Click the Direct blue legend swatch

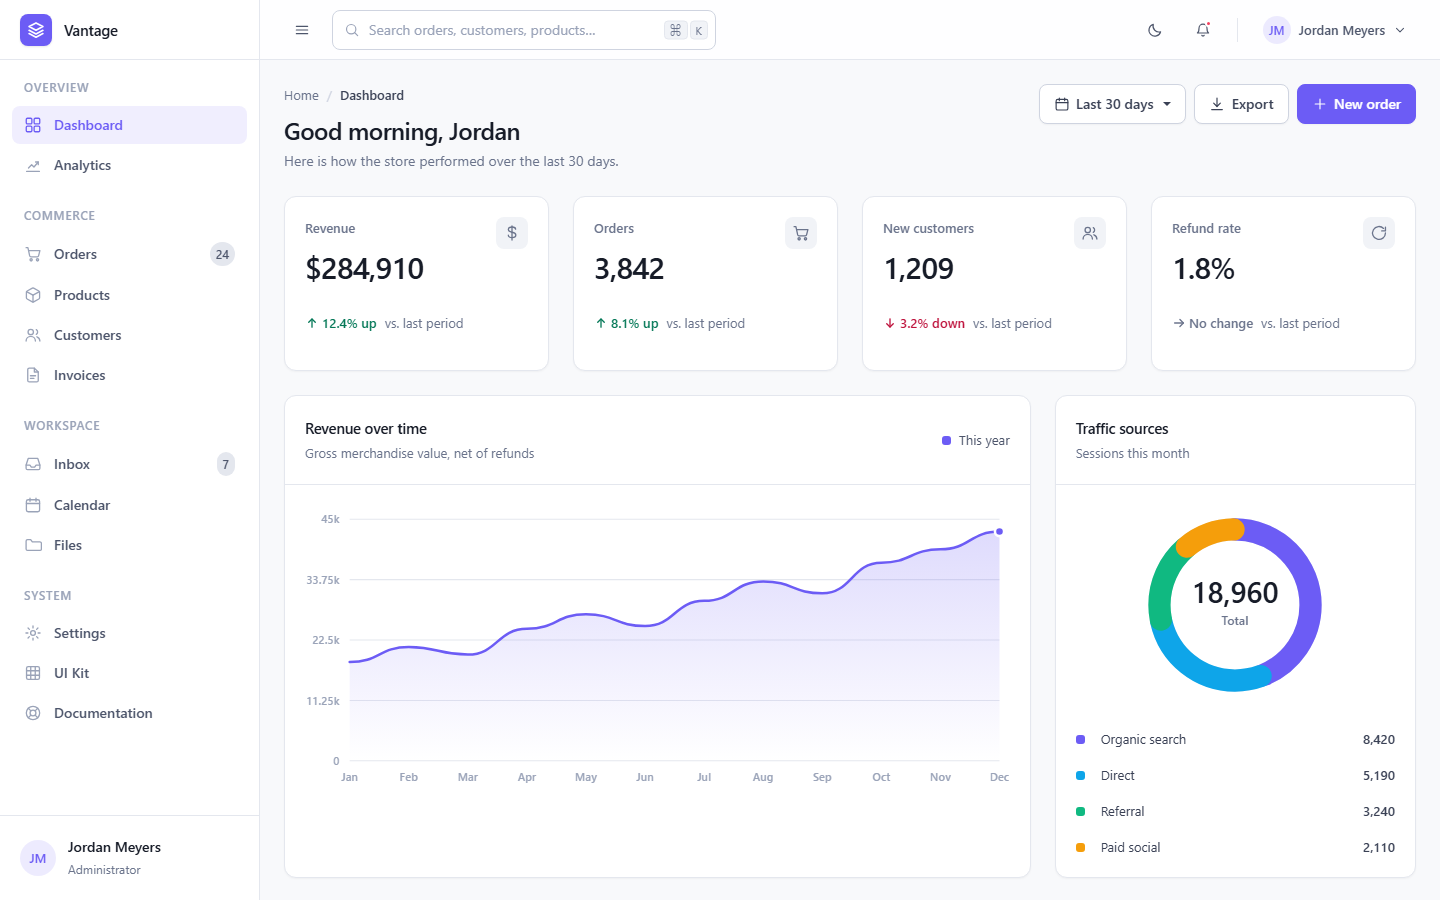click(1080, 775)
